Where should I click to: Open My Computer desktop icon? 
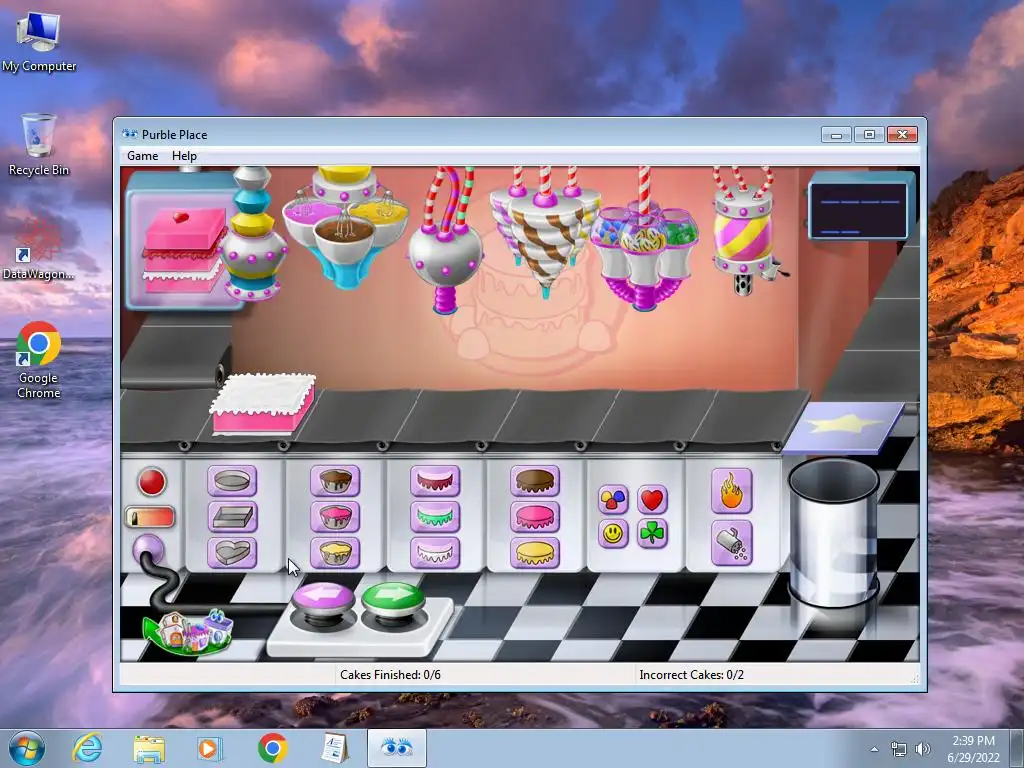tap(39, 42)
